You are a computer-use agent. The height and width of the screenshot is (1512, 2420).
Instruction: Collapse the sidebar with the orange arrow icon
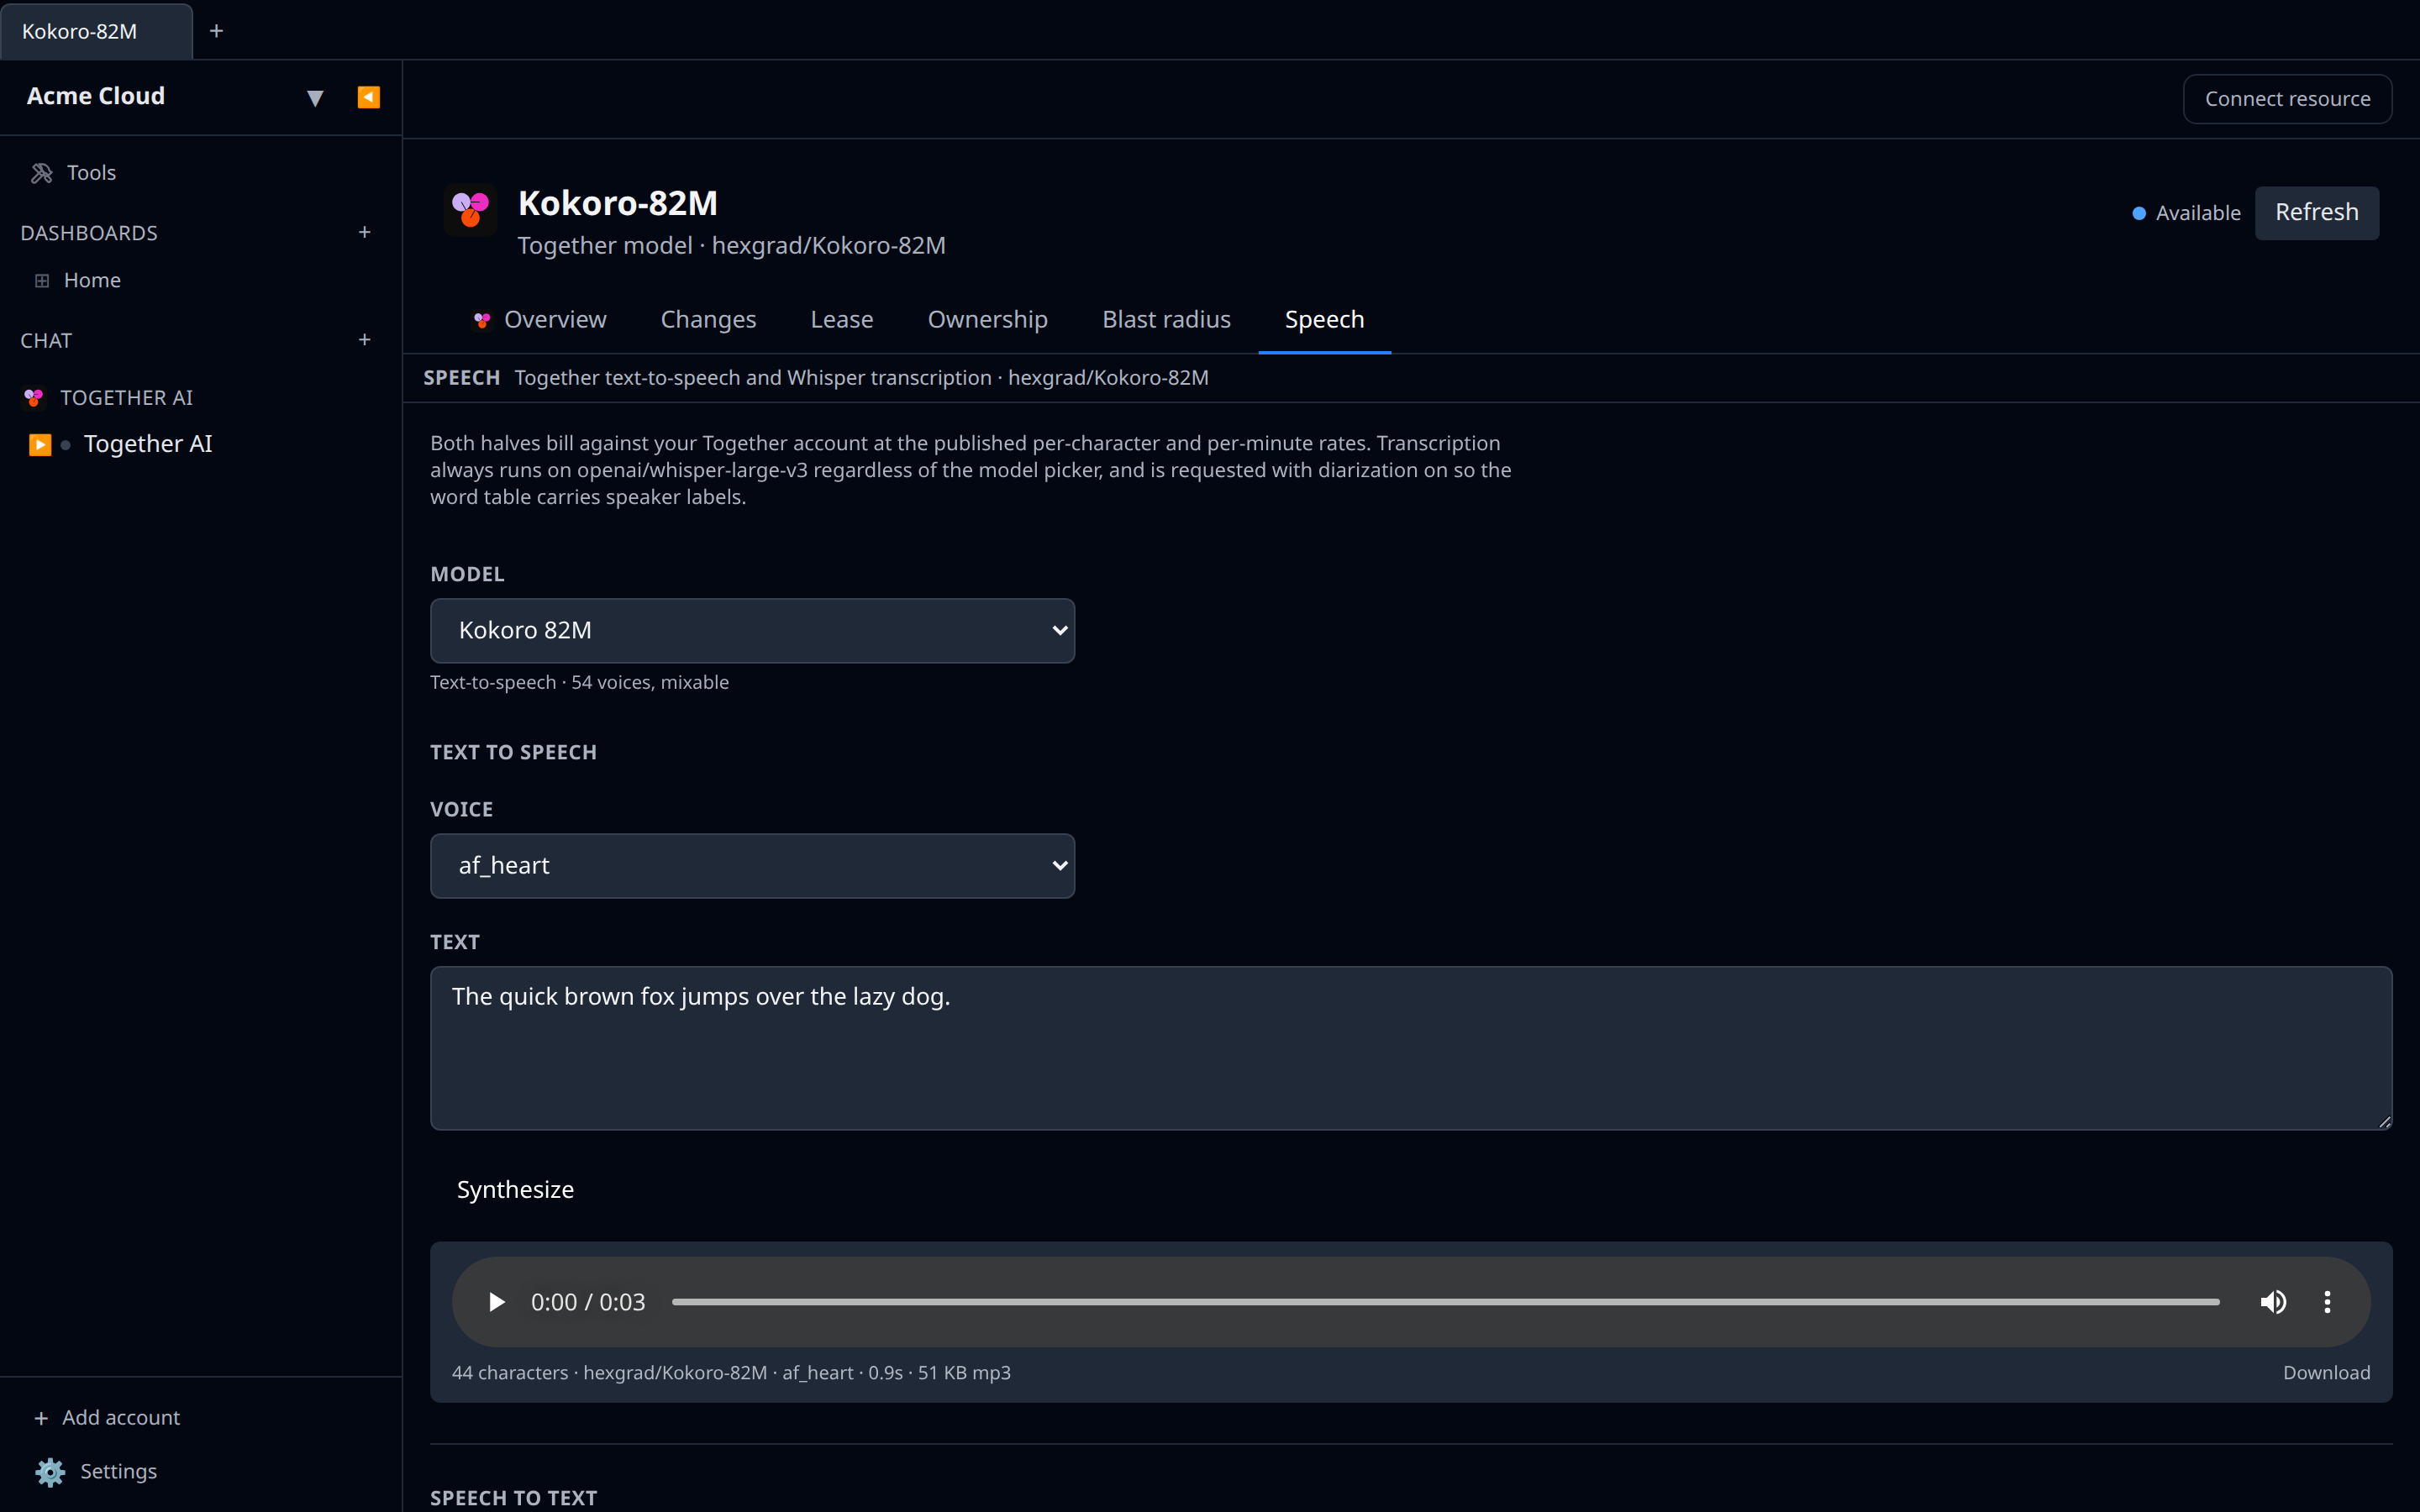[x=368, y=97]
